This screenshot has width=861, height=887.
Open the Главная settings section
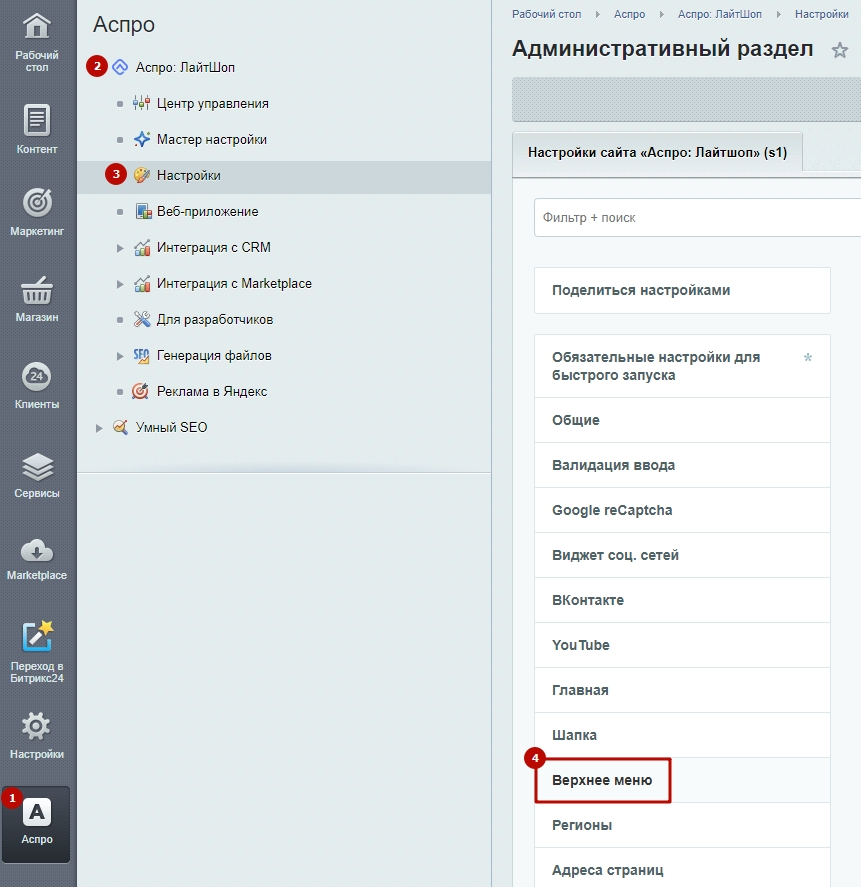[x=682, y=690]
